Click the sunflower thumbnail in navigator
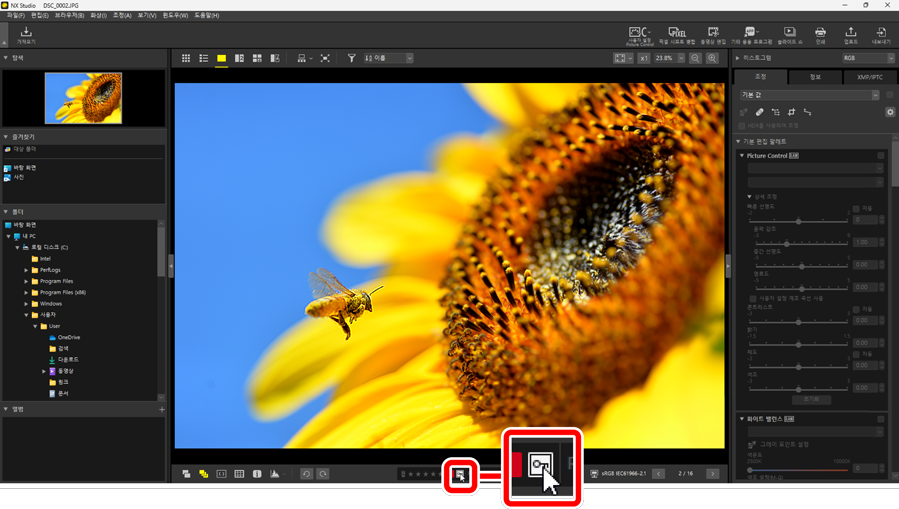899x509 pixels. click(83, 98)
